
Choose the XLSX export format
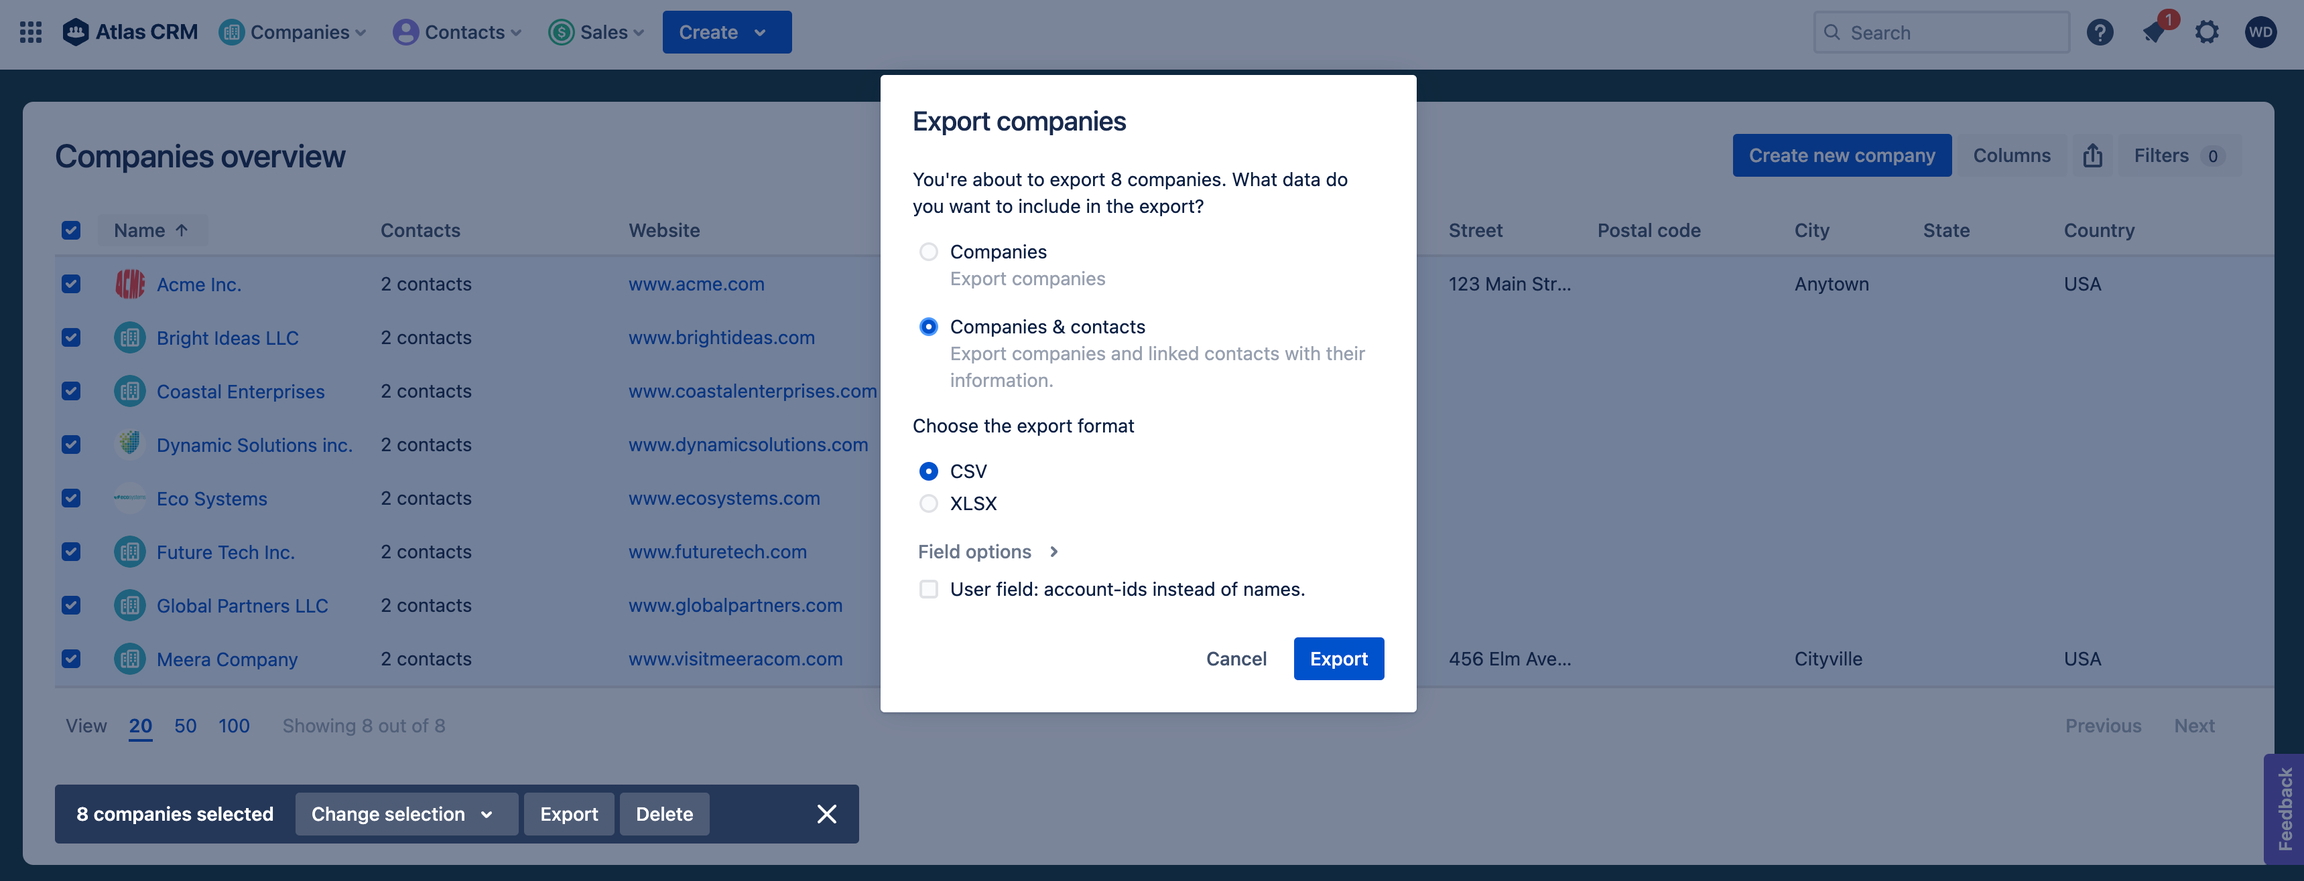[x=929, y=503]
